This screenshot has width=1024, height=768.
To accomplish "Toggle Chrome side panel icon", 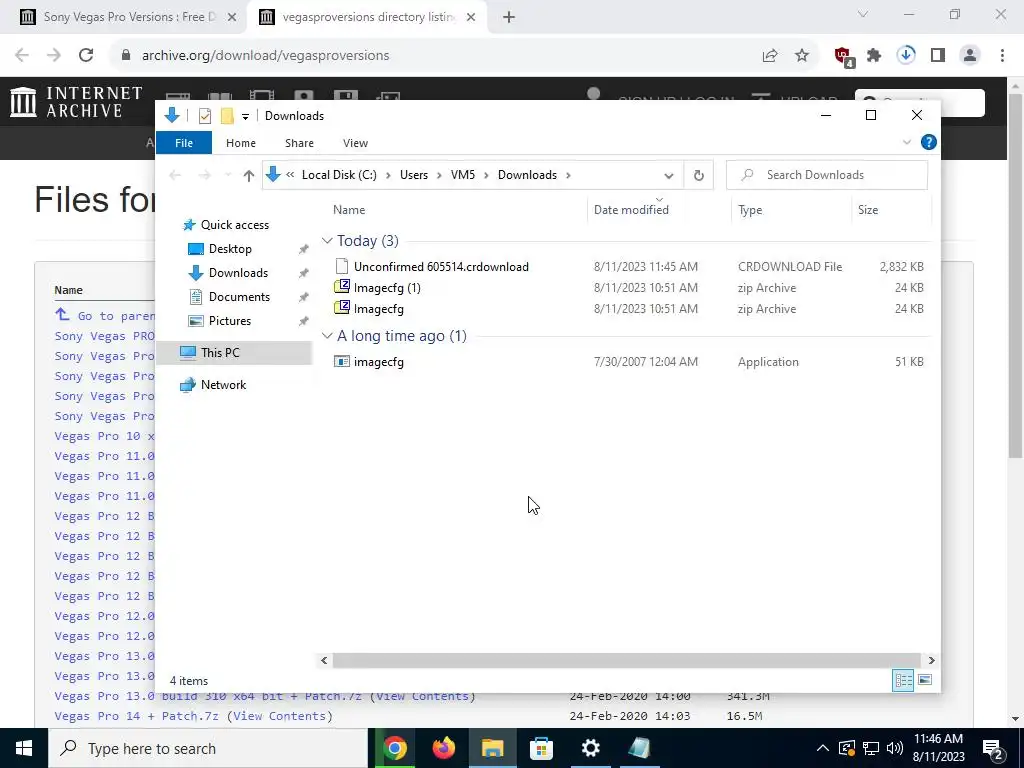I will point(938,56).
